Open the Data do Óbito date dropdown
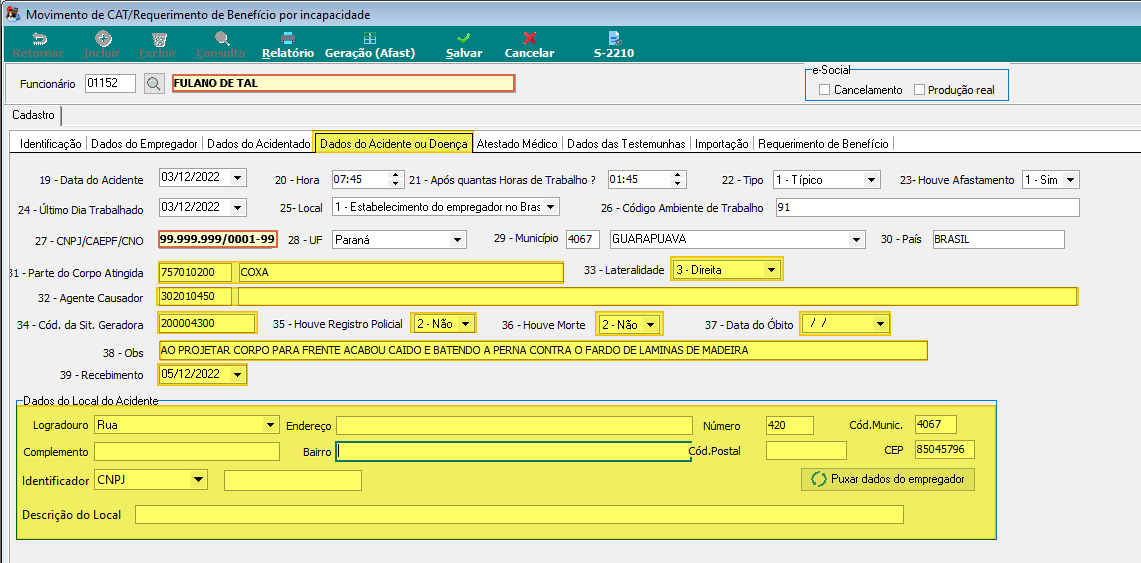This screenshot has height=563, width=1141. pos(880,324)
